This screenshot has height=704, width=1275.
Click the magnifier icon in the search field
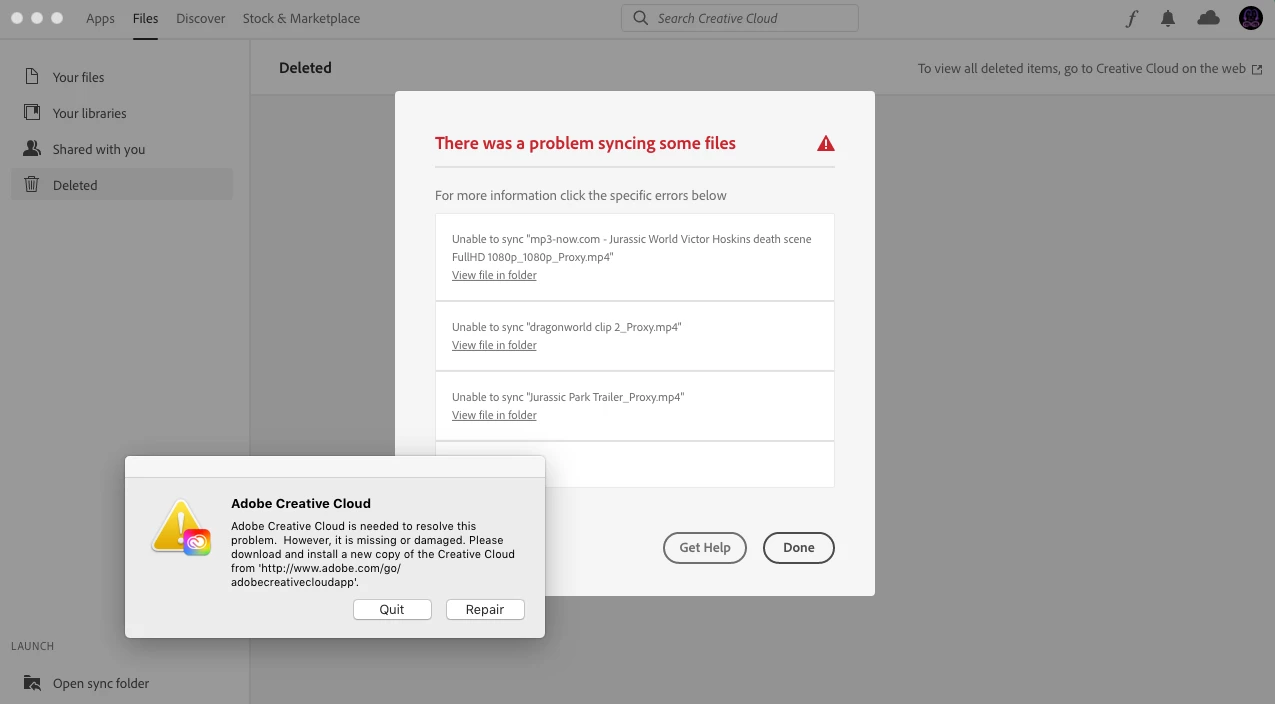tap(641, 18)
